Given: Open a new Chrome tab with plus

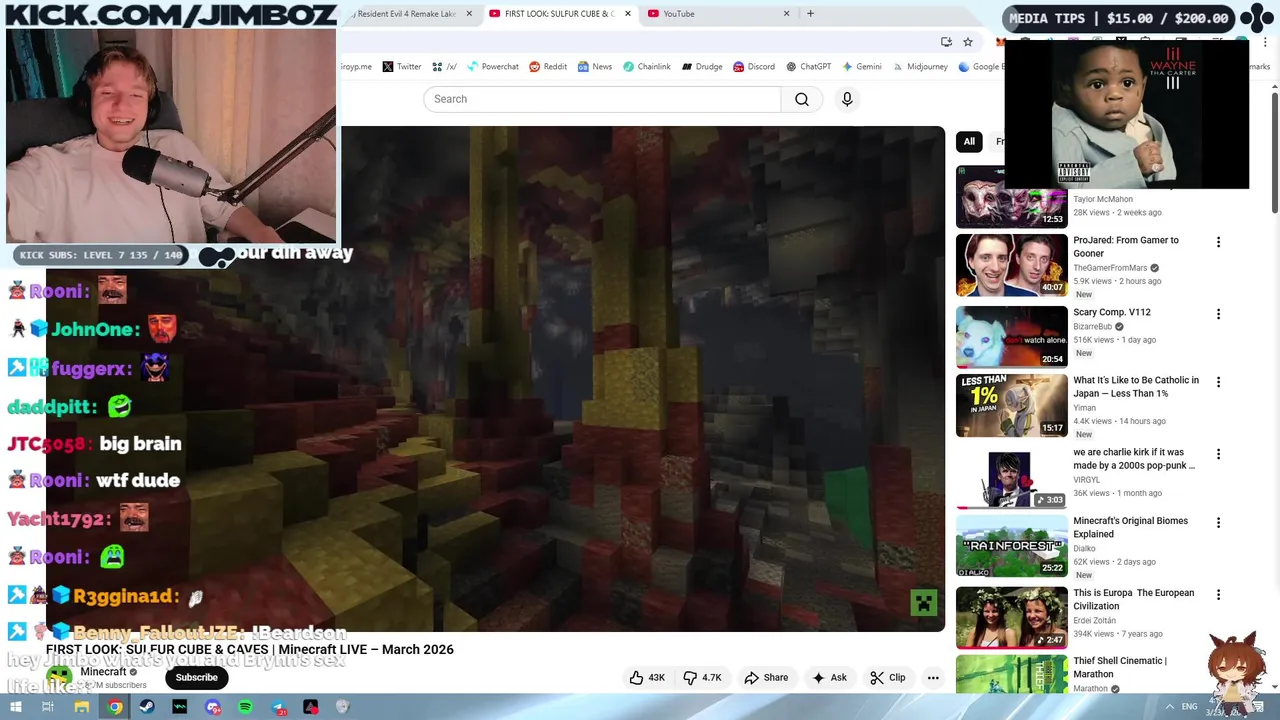Looking at the screenshot, I should click(x=810, y=14).
